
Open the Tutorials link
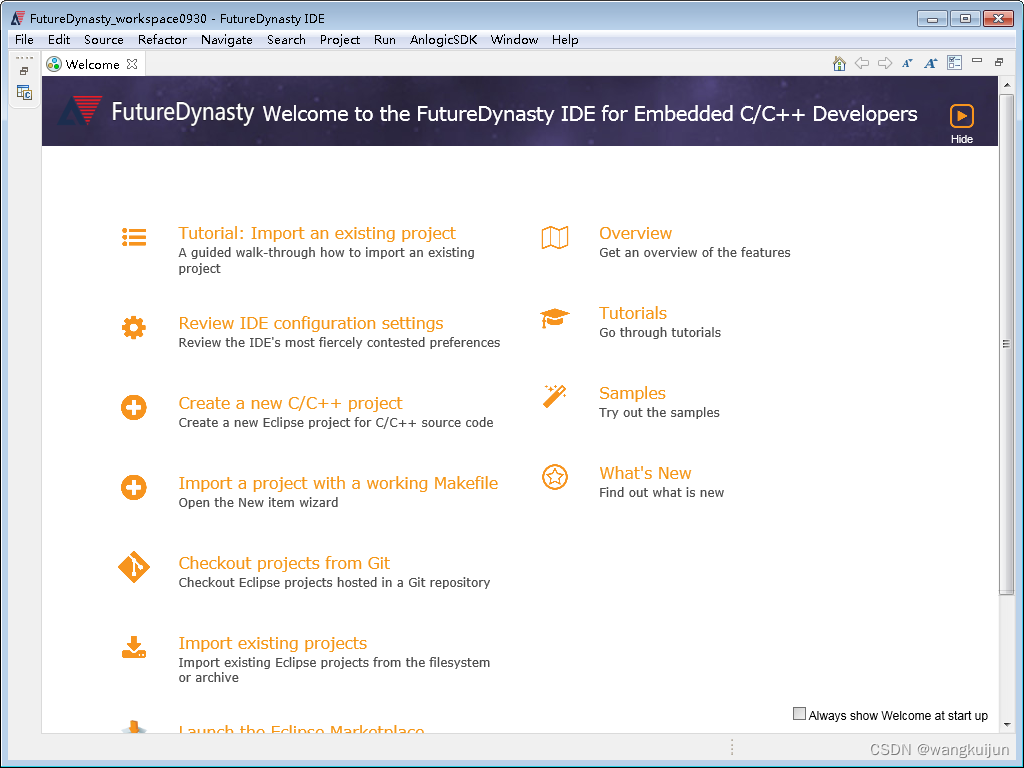pos(633,313)
